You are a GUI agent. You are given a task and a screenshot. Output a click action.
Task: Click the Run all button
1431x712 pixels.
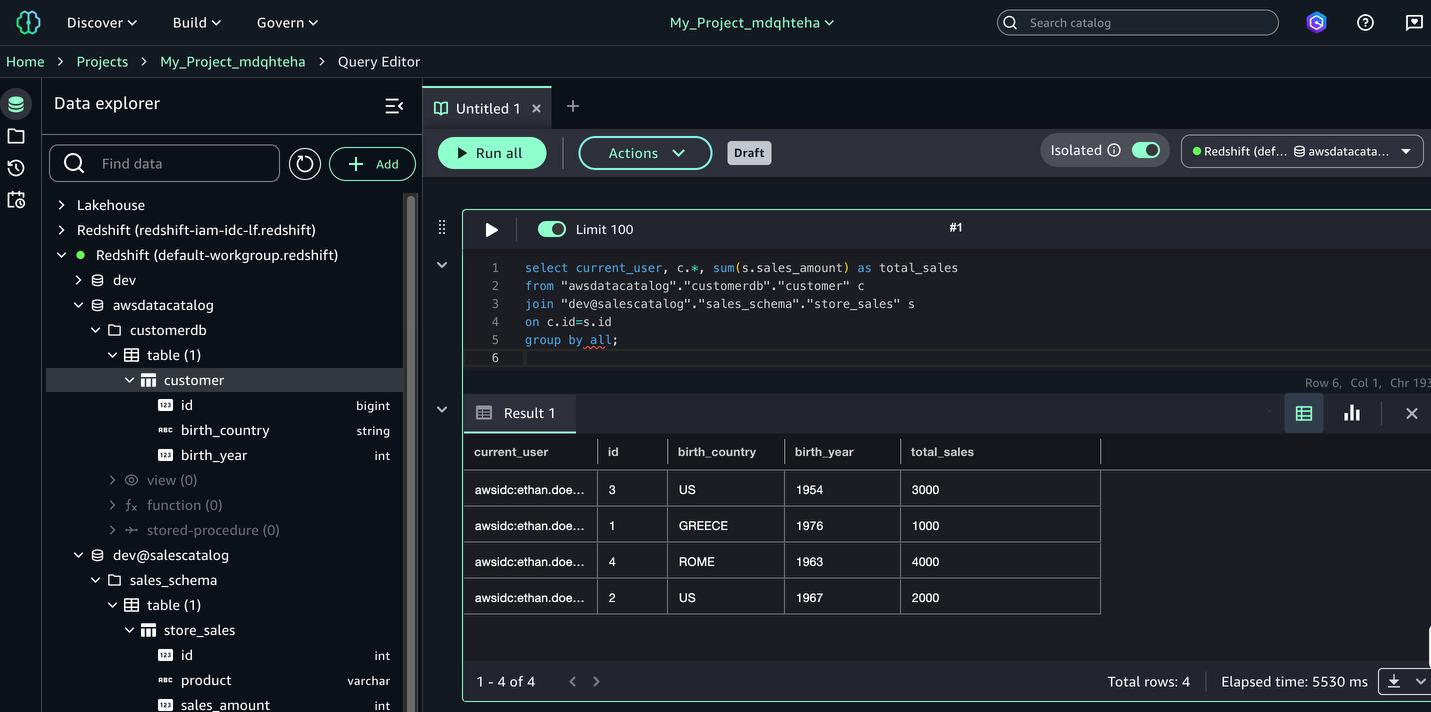[x=491, y=153]
